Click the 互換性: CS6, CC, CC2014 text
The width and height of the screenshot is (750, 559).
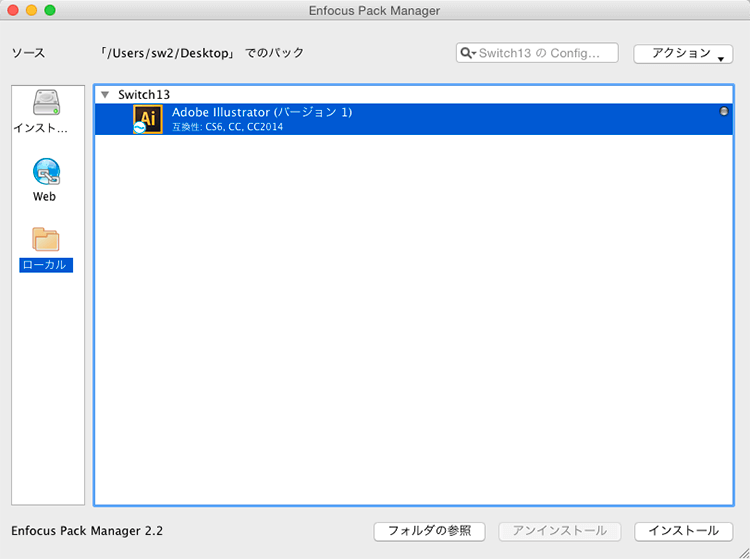(227, 127)
